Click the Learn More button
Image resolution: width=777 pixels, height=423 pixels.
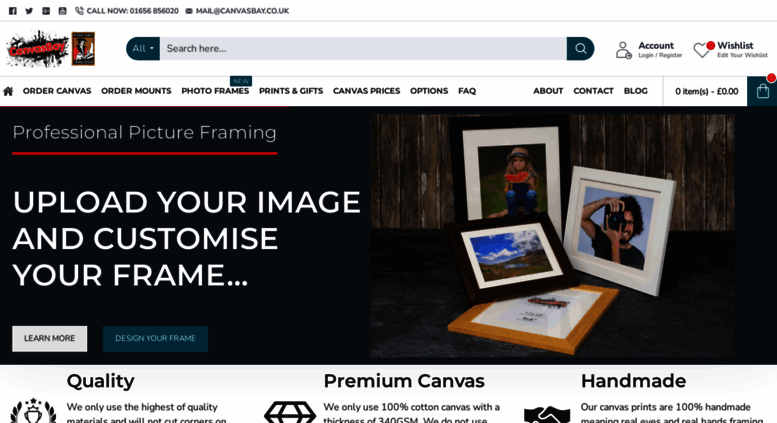(50, 339)
